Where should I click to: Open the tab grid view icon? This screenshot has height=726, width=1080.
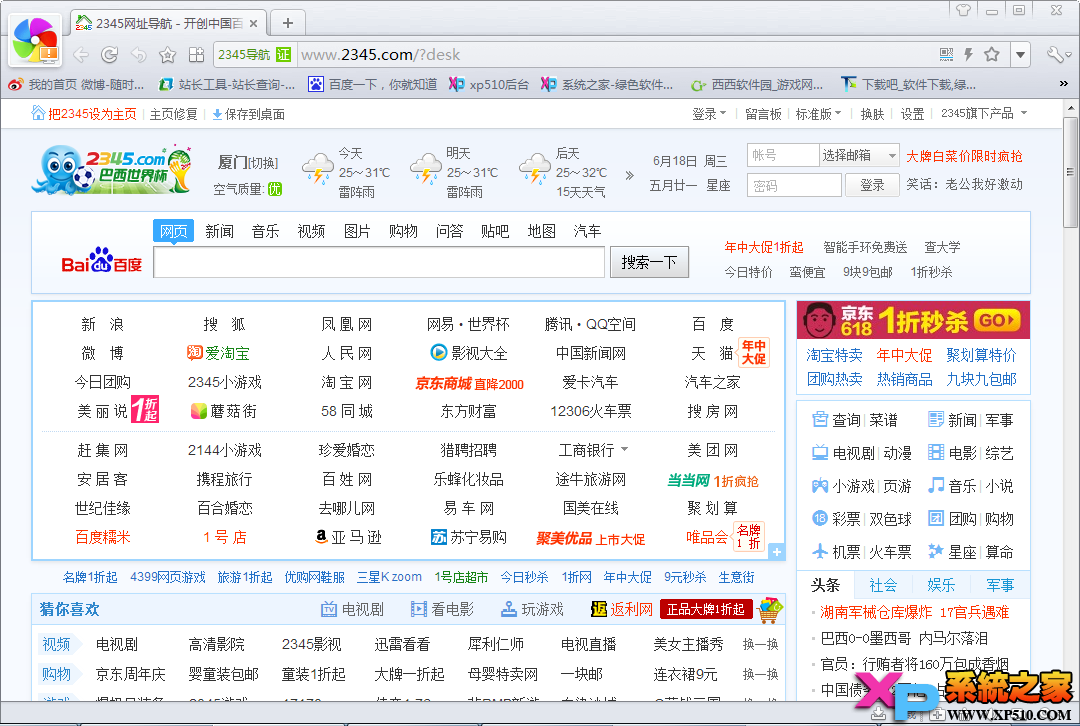tap(197, 54)
